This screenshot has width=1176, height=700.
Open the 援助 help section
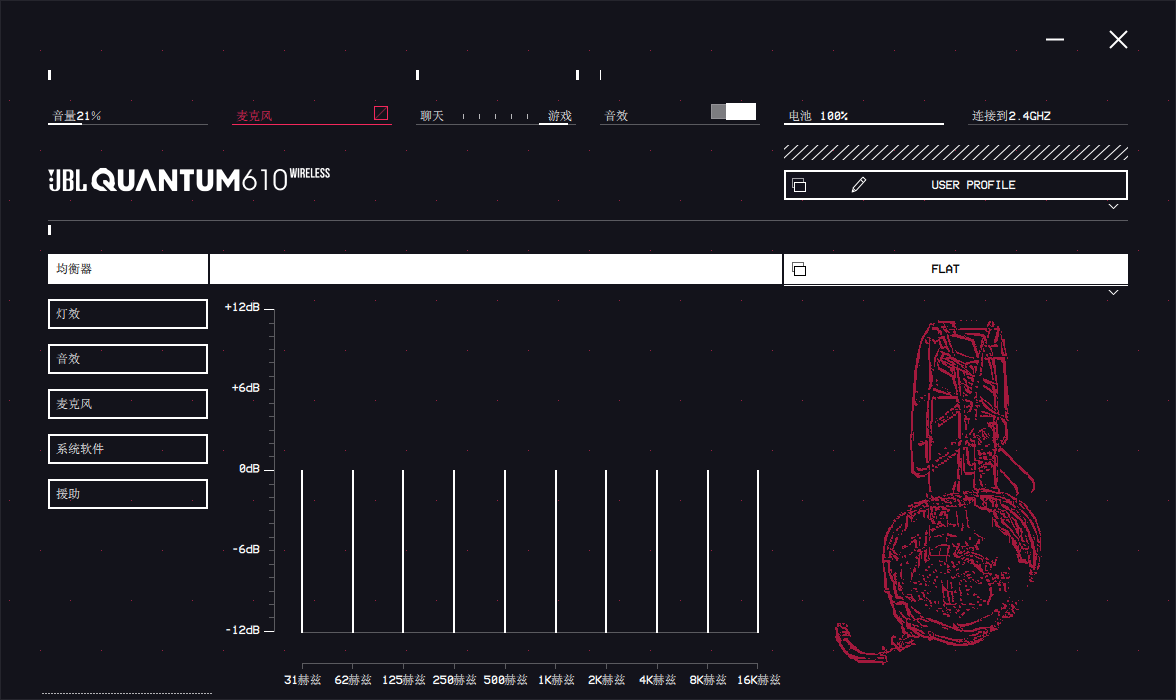point(128,494)
